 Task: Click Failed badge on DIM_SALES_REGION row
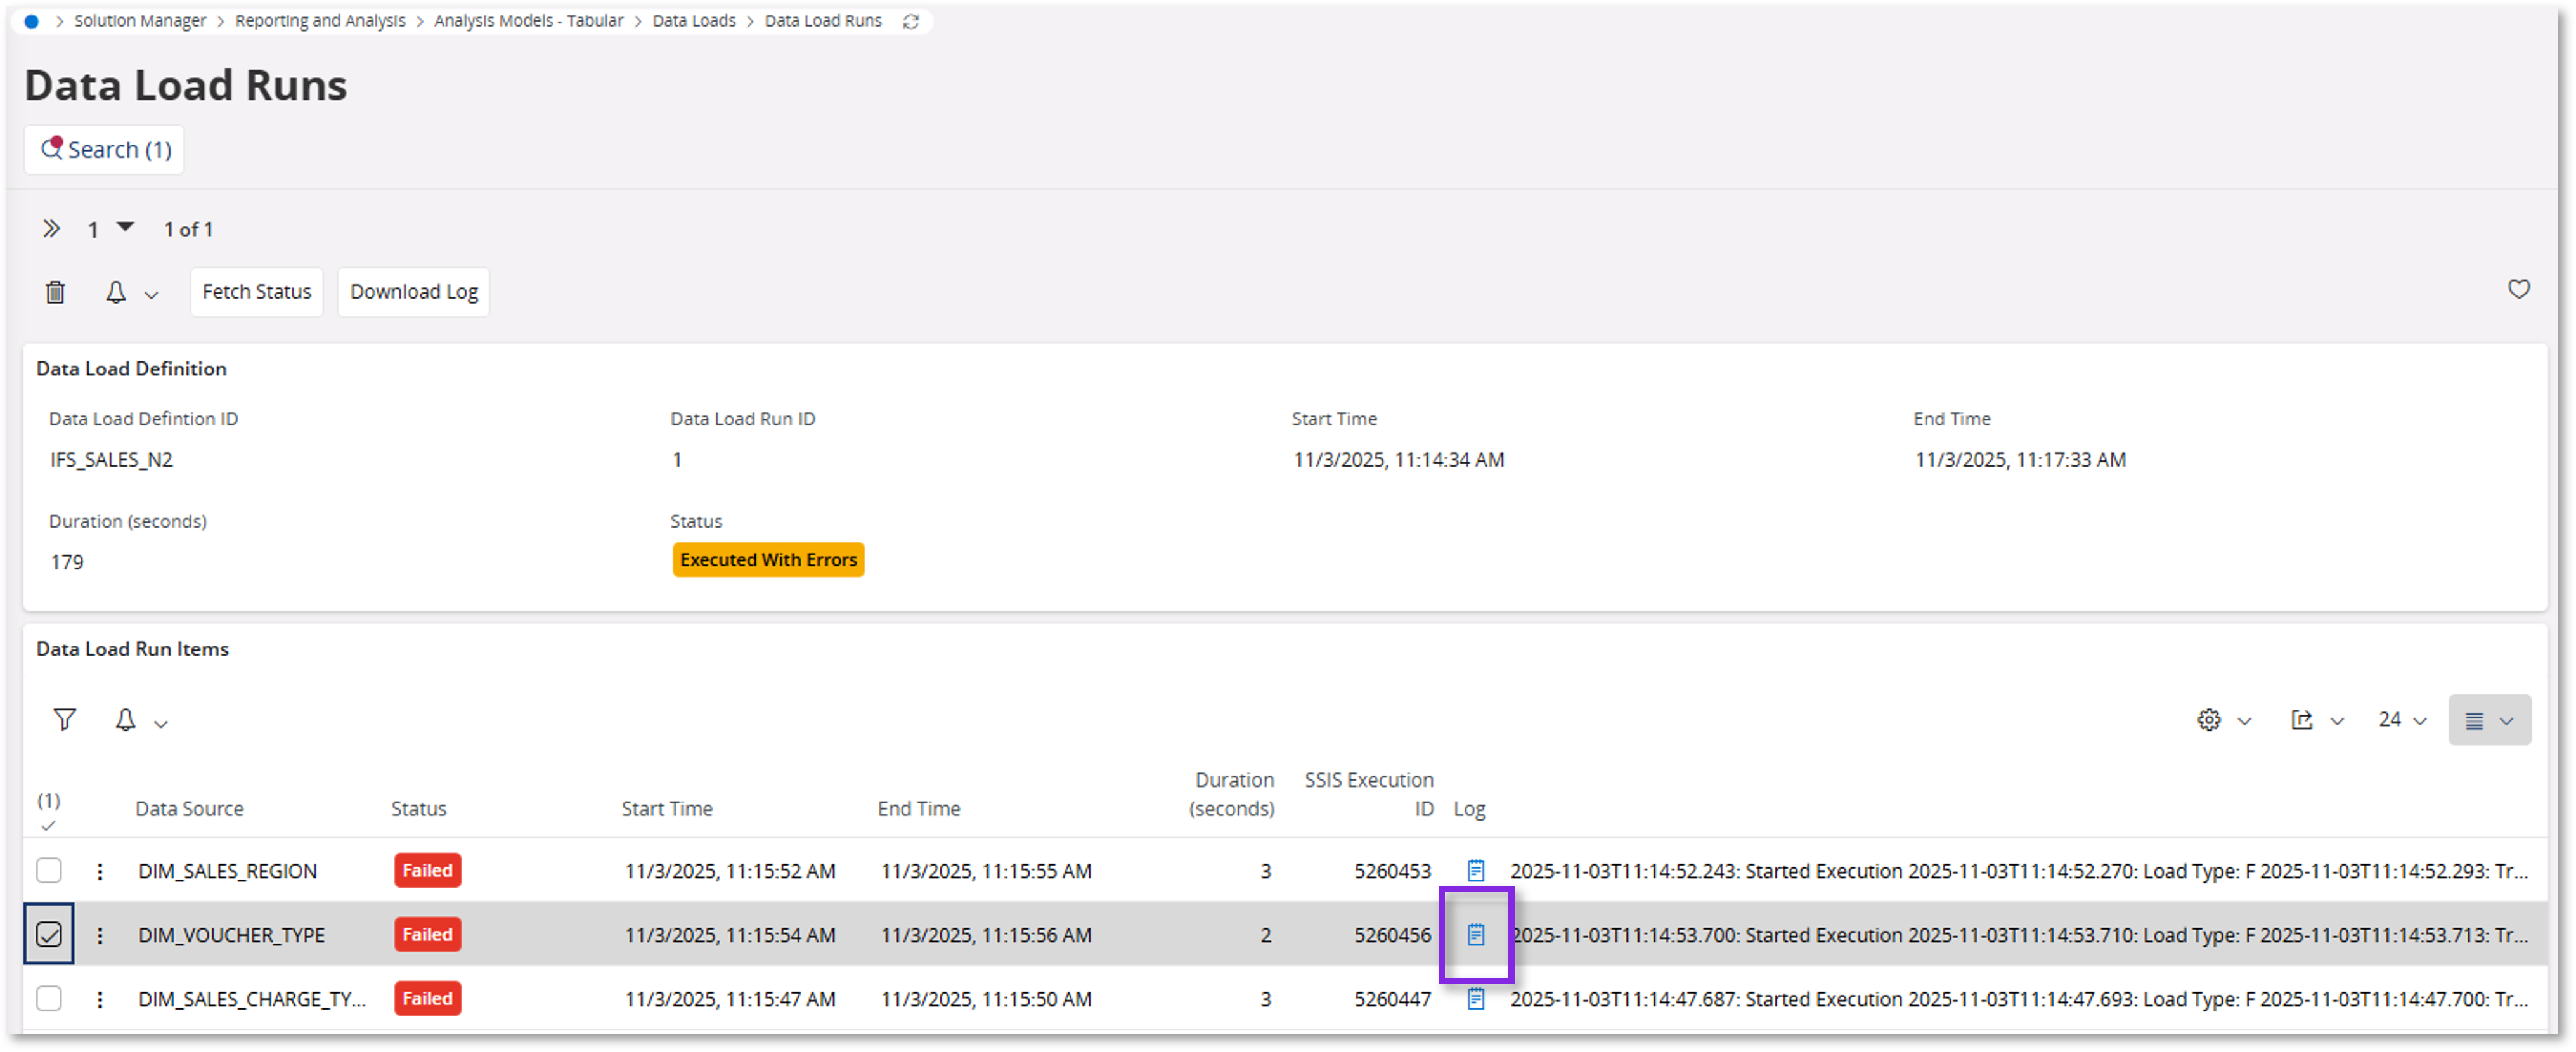click(x=427, y=871)
